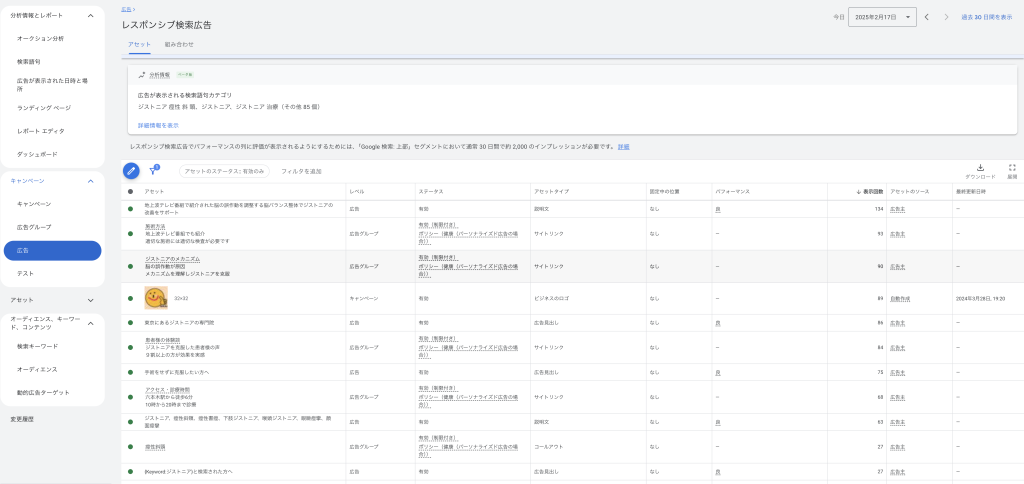Click 過去 30 日間を表示 link
This screenshot has width=1024, height=484.
coord(986,17)
